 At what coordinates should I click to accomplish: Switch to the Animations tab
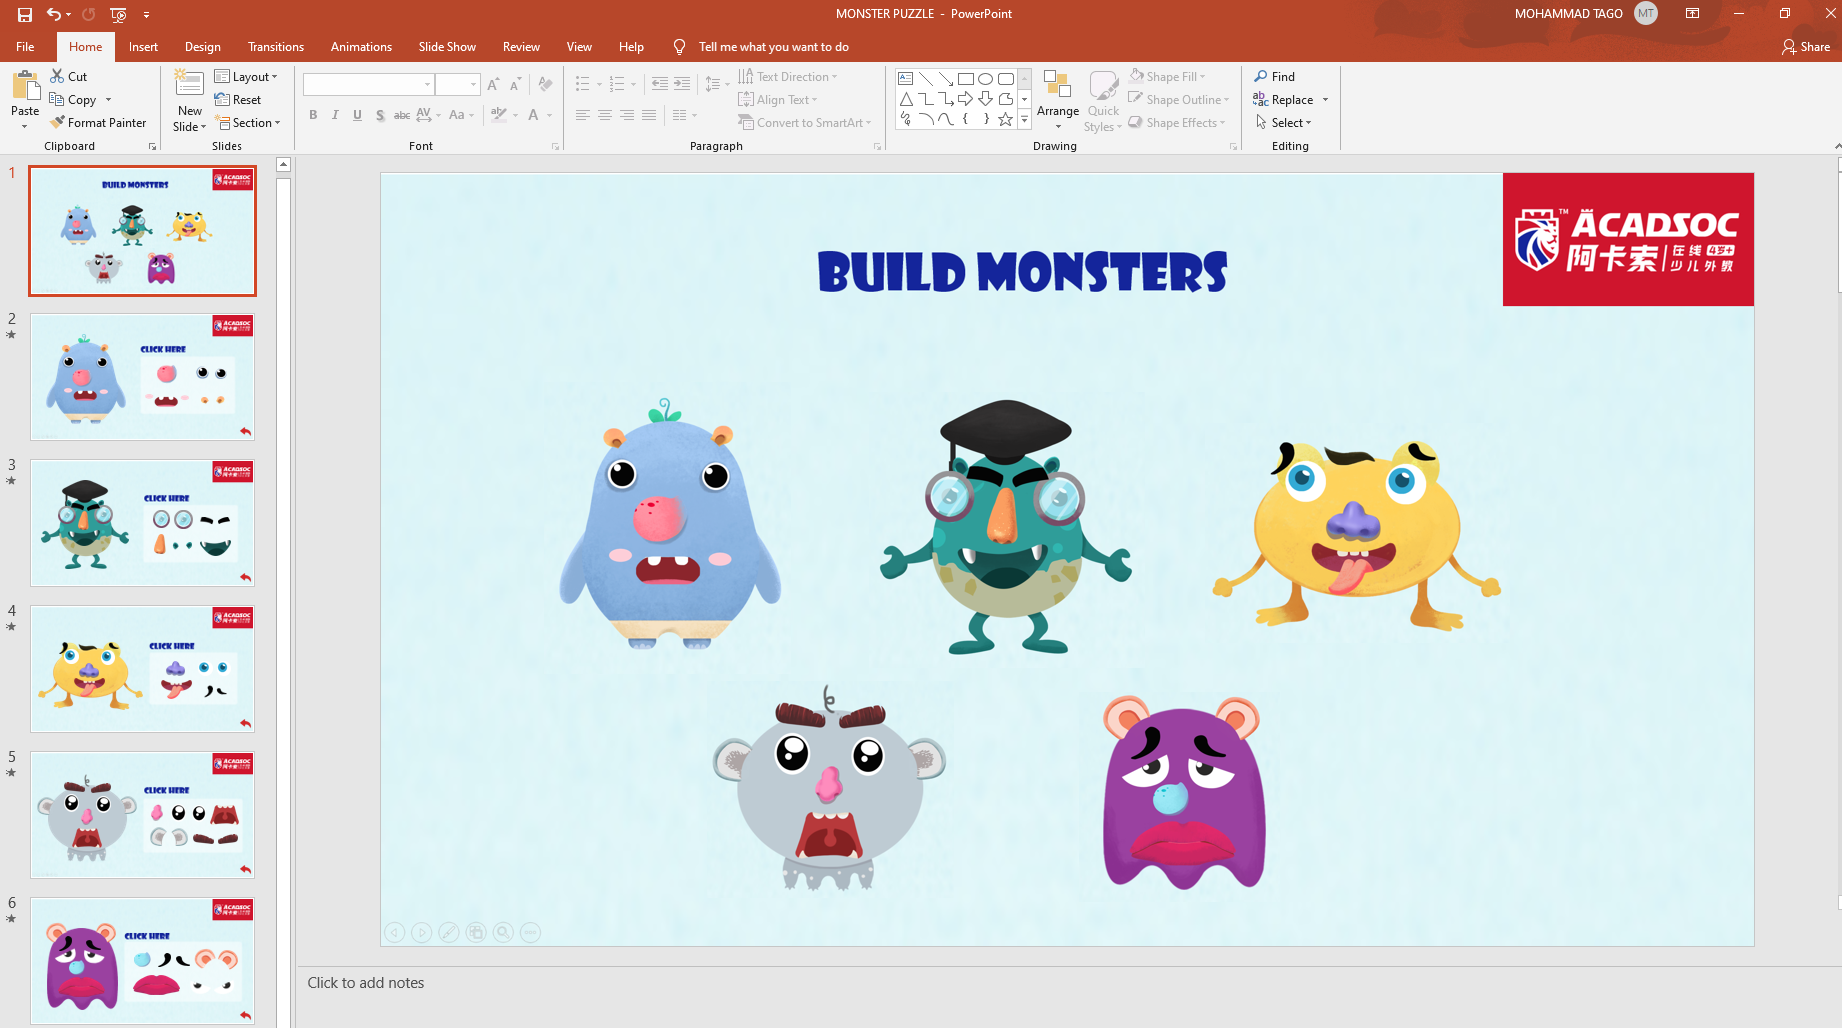(361, 47)
